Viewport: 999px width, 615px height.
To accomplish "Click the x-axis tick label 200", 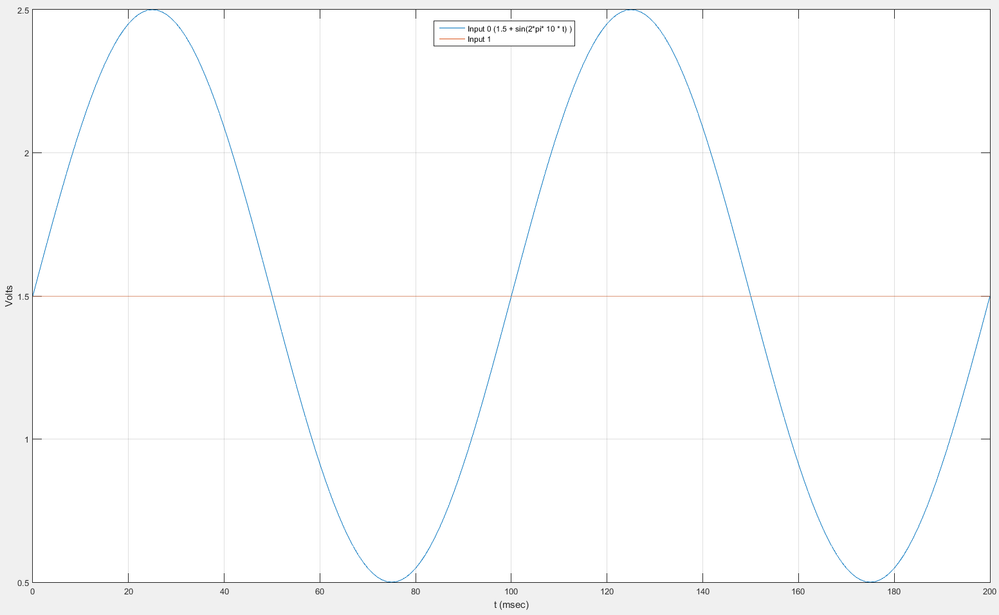I will pyautogui.click(x=989, y=591).
